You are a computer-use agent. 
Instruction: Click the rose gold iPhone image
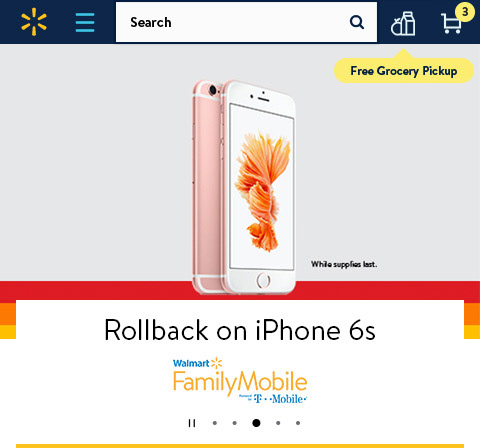click(244, 187)
